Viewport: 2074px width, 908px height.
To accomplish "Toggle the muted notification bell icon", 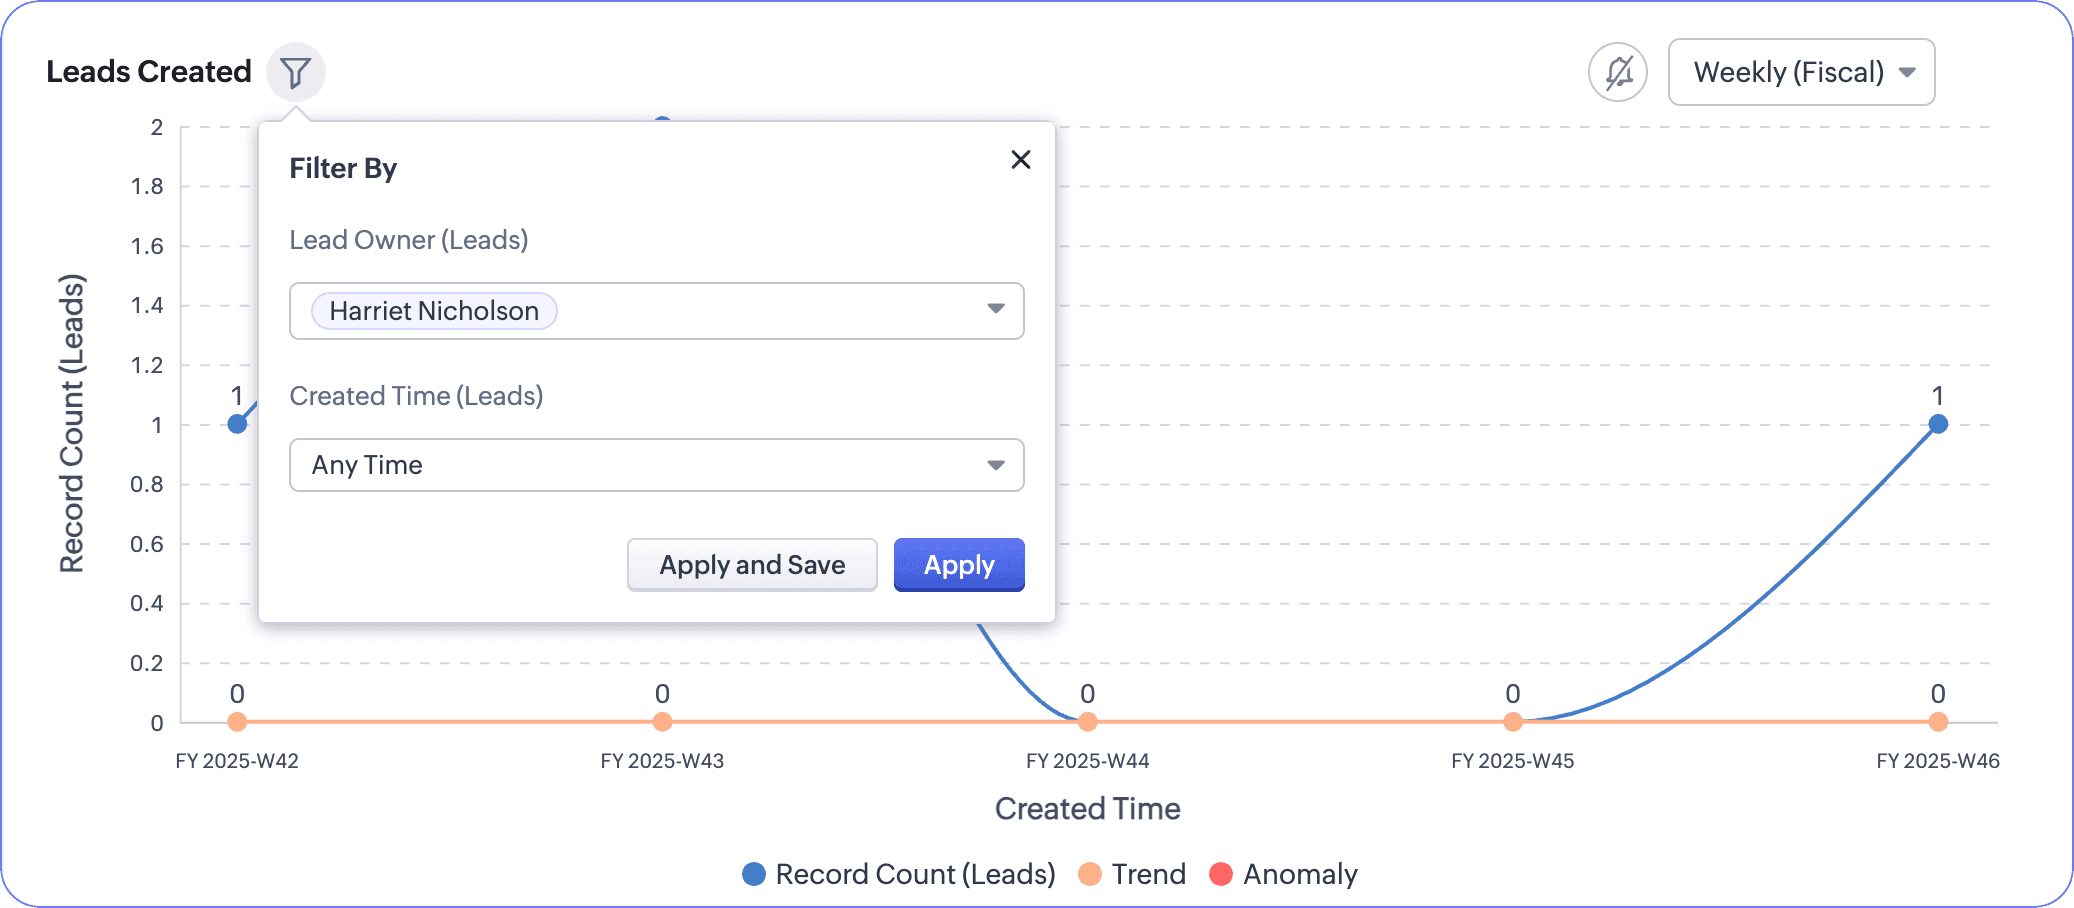I will (x=1617, y=72).
